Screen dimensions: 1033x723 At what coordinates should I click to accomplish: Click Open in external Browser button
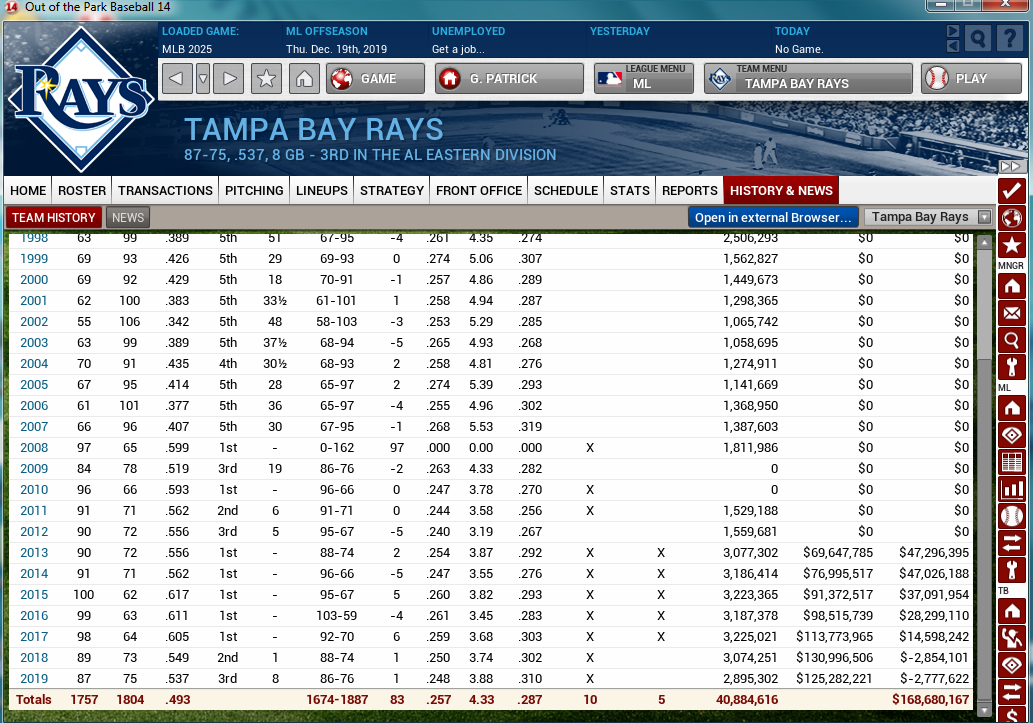pyautogui.click(x=773, y=217)
